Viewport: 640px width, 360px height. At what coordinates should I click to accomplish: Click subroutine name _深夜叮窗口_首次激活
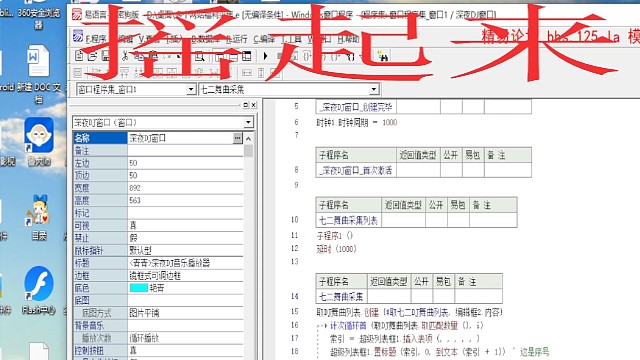click(x=356, y=171)
